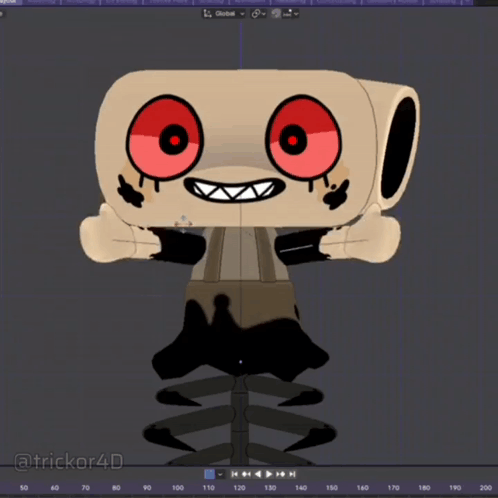Play the animation forward
This screenshot has width=498, height=498.
269,474
